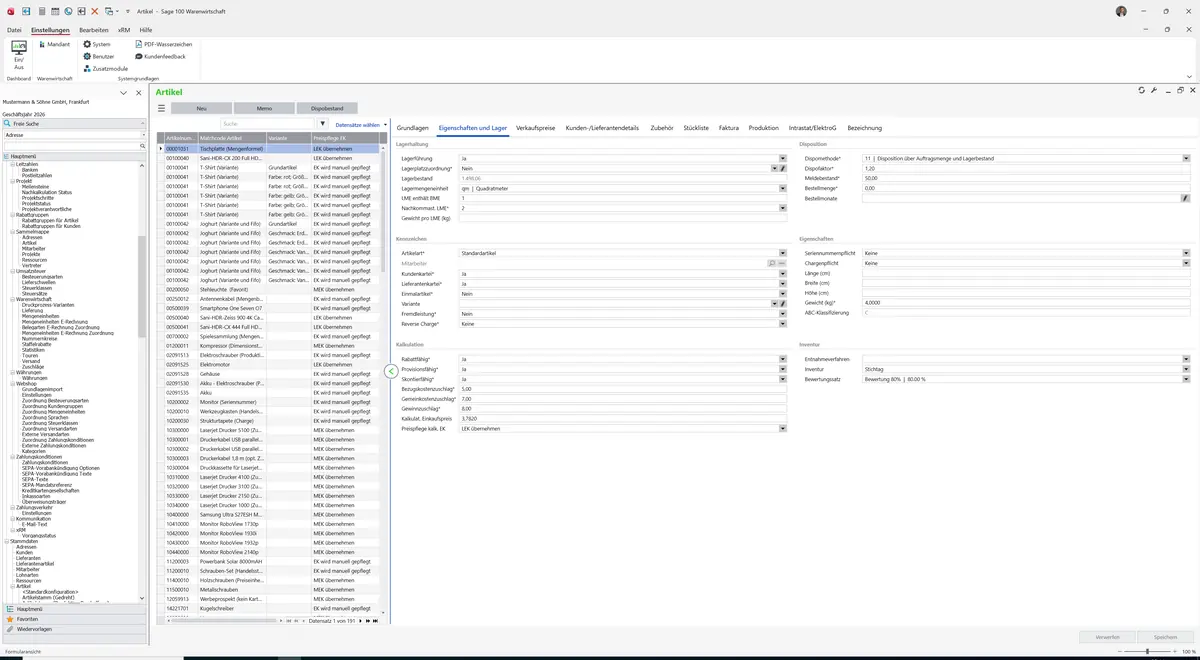Image resolution: width=1200 pixels, height=660 pixels.
Task: Open the Chargenpflicht dropdown
Action: point(1186,263)
